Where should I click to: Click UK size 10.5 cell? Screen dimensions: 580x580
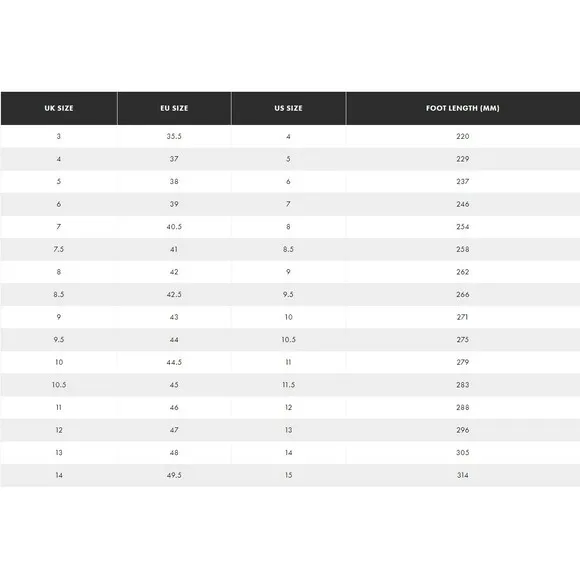coord(59,385)
